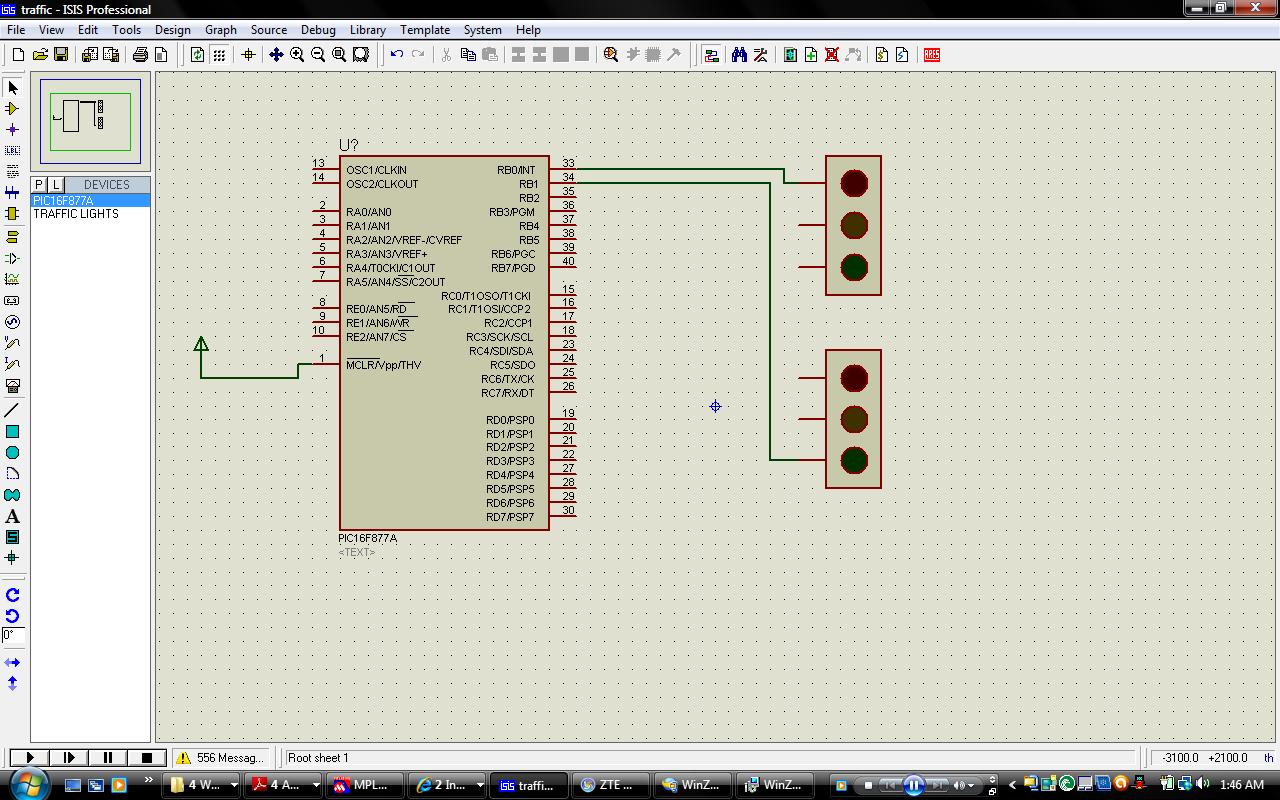
Task: Flip horizontally with X-mirror icon
Action: pyautogui.click(x=13, y=662)
